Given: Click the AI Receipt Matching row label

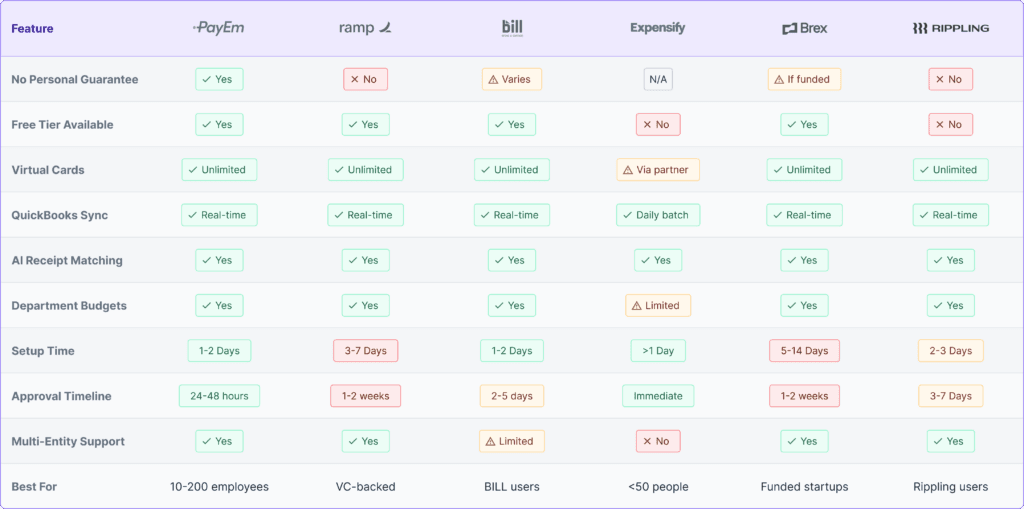Looking at the screenshot, I should coord(67,261).
